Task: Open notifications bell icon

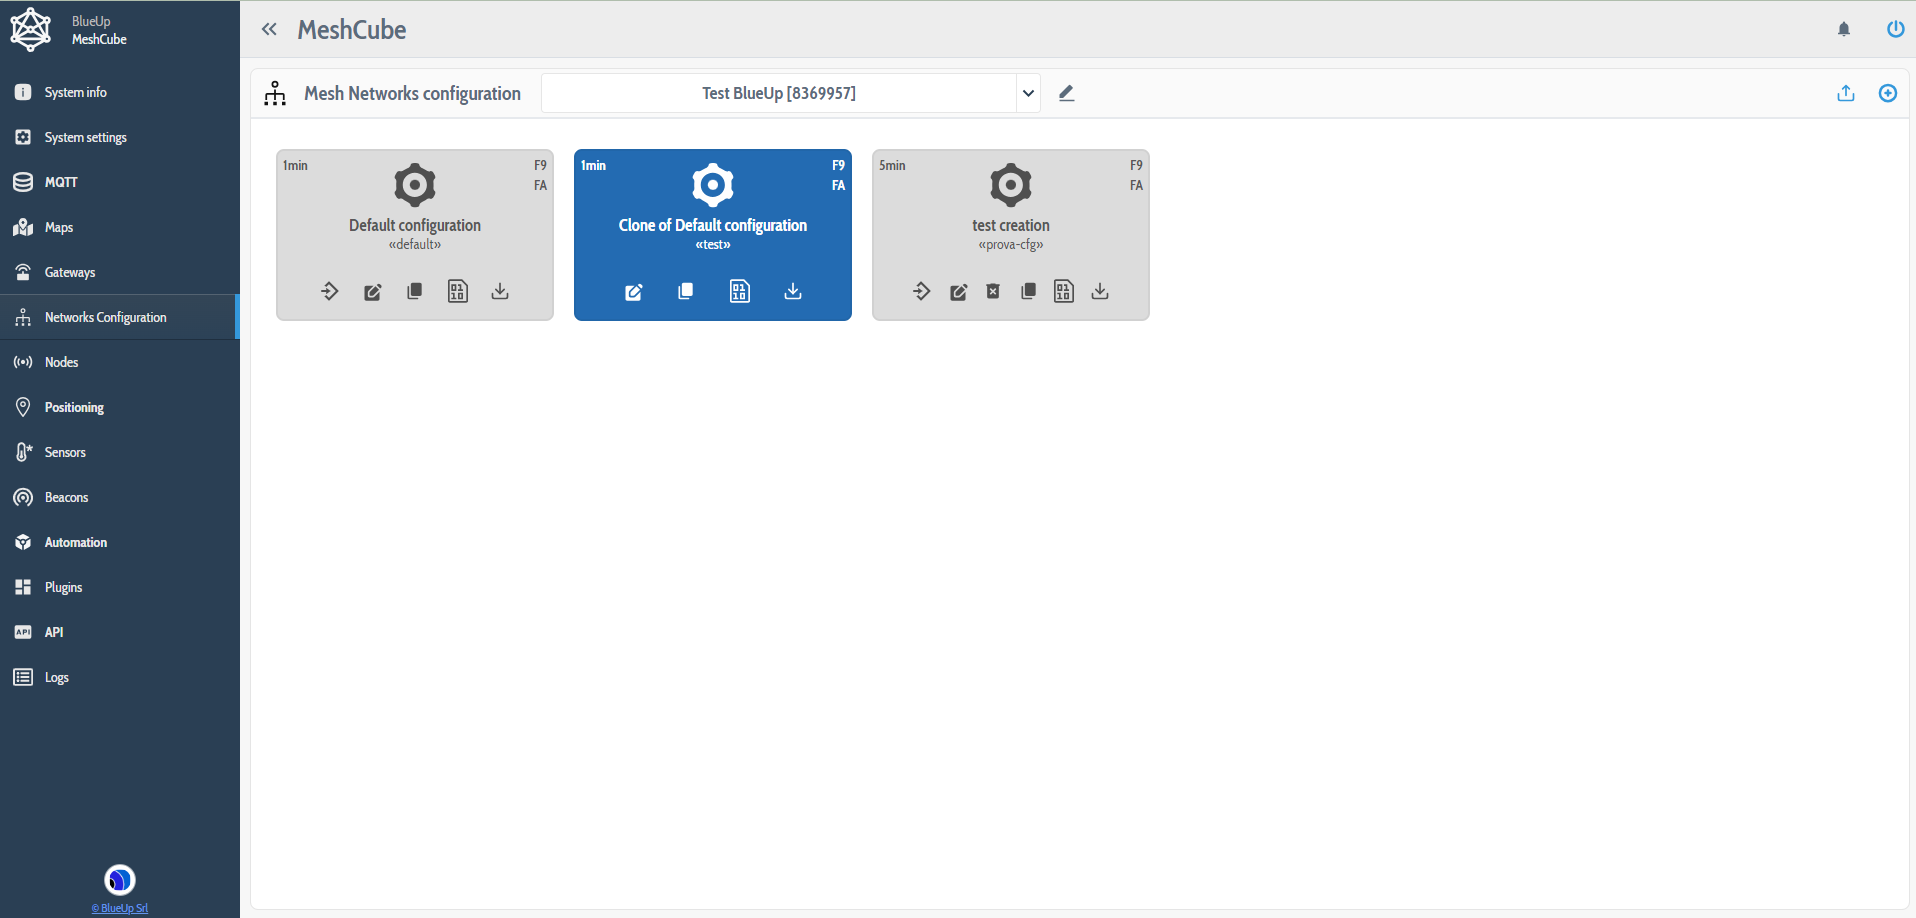Action: 1844,29
